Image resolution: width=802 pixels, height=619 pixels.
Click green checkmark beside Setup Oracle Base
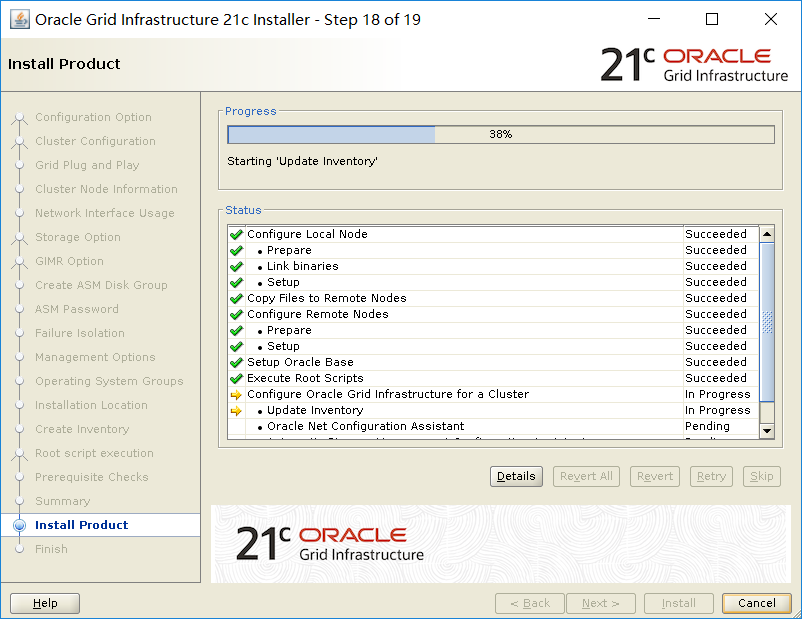coord(236,363)
